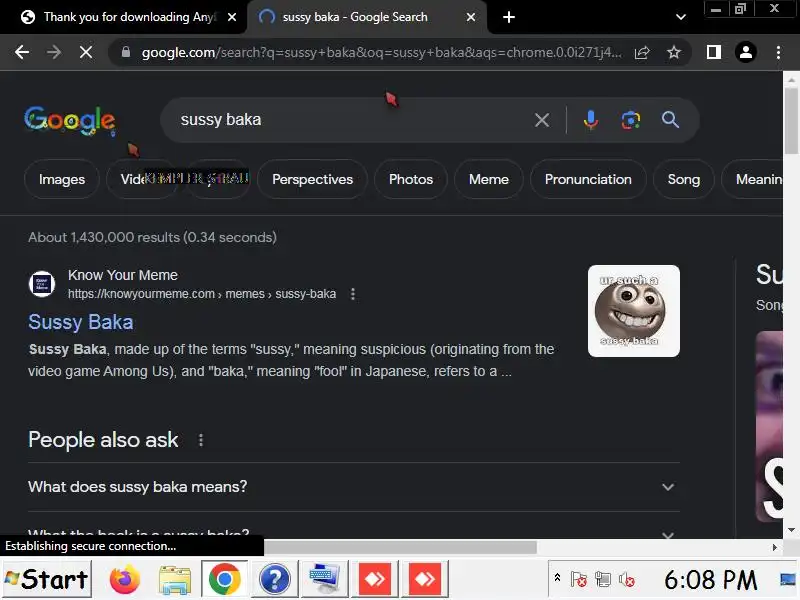Go back to the previous page

pos(21,52)
